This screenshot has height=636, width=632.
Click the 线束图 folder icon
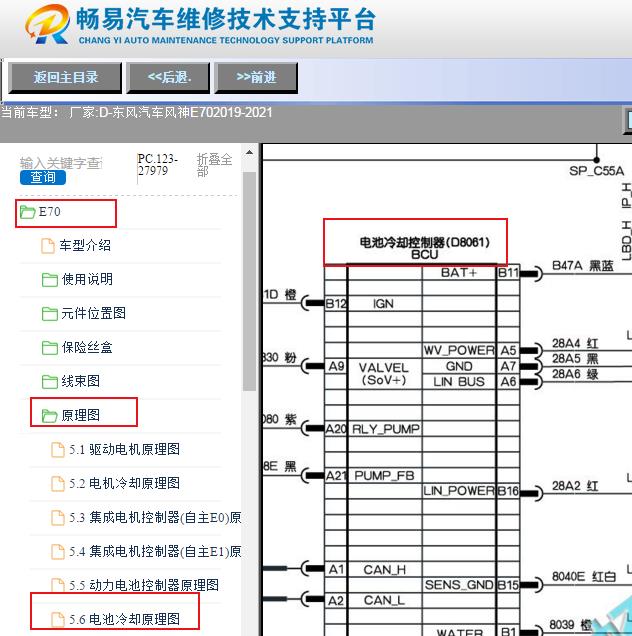pos(49,382)
